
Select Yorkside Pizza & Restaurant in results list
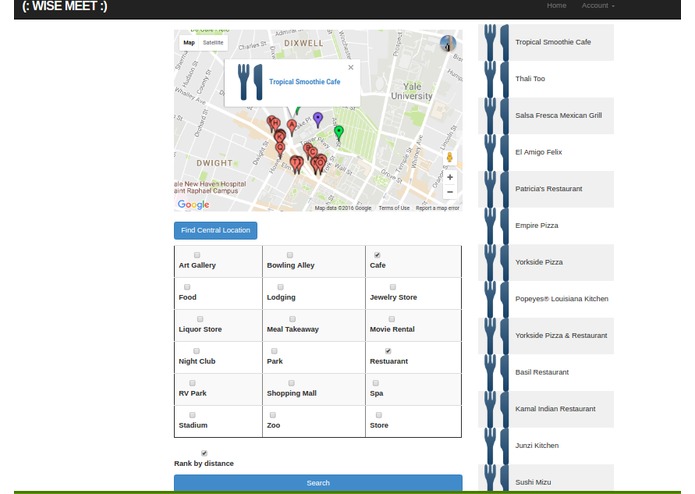546,336
